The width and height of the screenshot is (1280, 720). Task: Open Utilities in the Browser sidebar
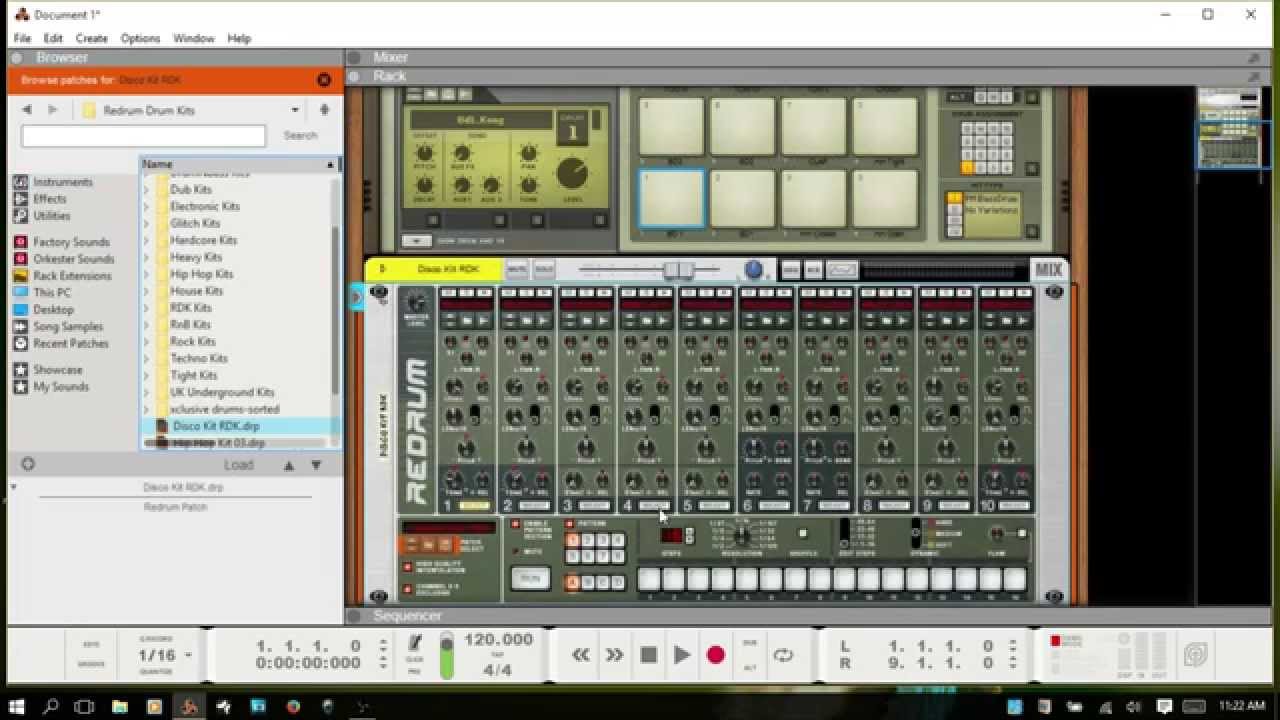coord(42,216)
